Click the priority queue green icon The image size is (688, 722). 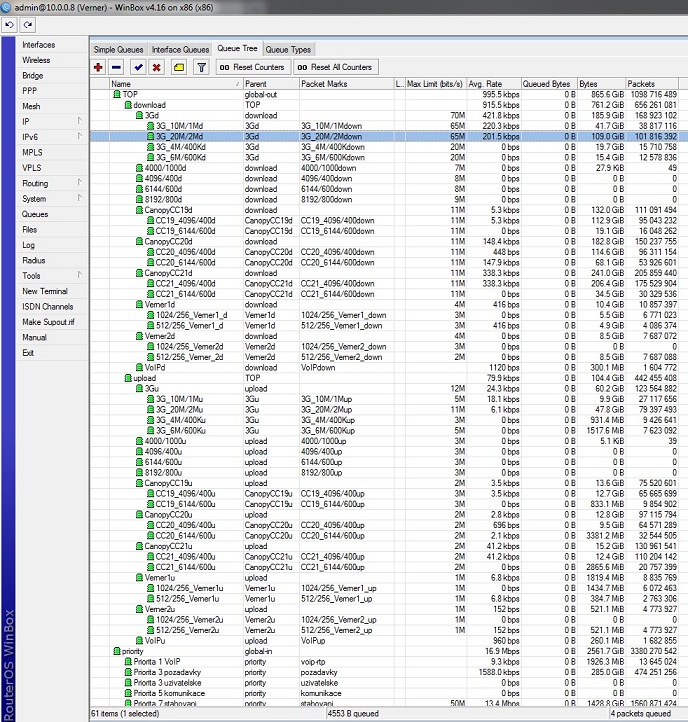(117, 651)
